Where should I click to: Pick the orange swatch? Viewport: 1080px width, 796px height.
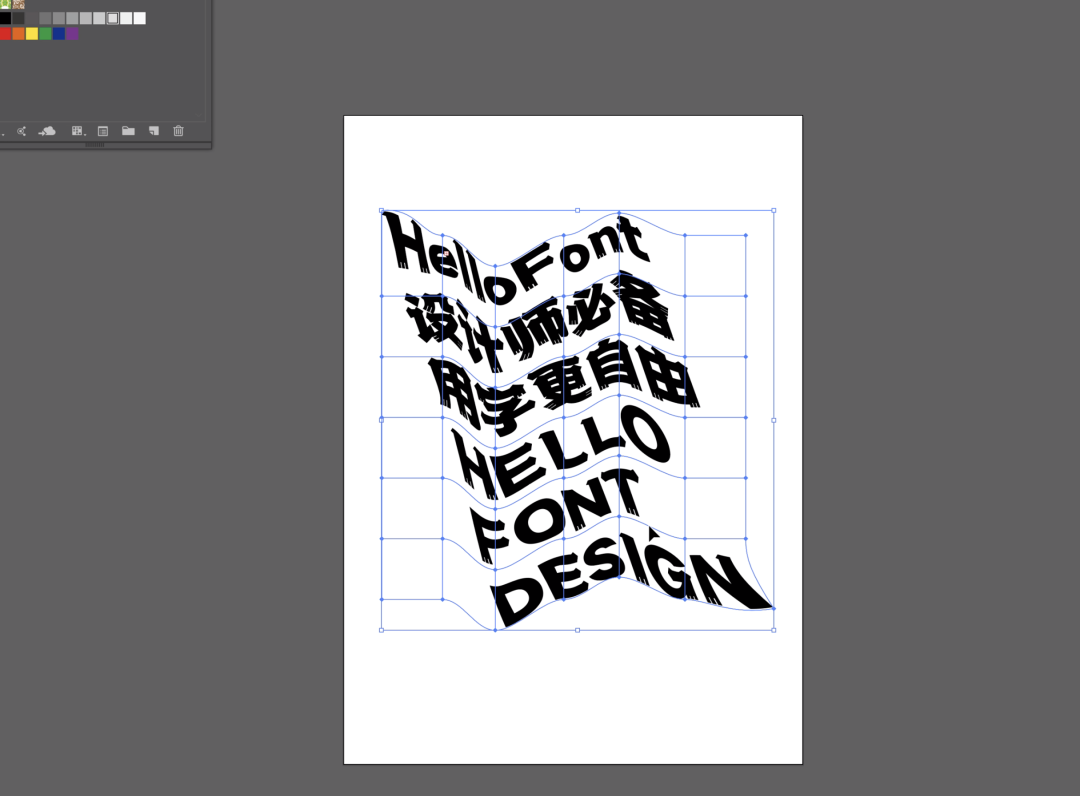(x=18, y=34)
